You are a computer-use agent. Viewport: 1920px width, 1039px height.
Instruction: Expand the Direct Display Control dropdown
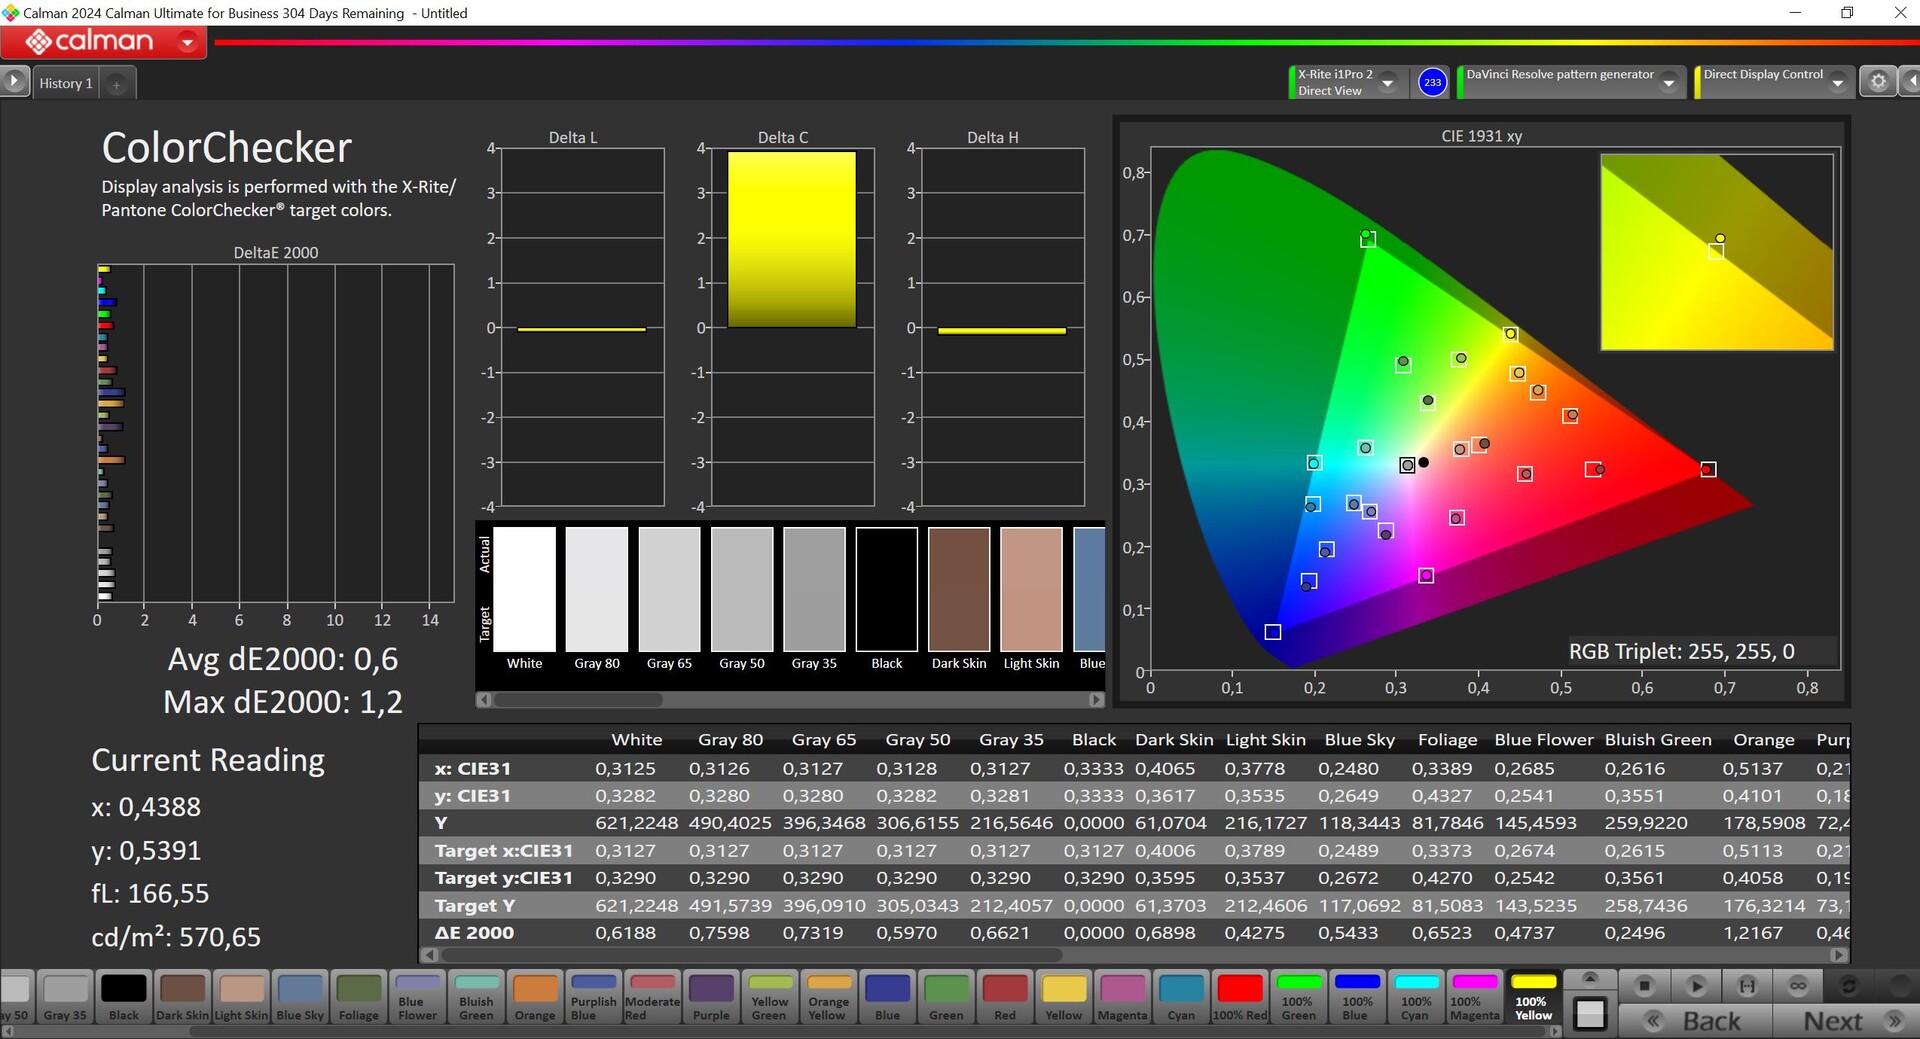[x=1837, y=83]
